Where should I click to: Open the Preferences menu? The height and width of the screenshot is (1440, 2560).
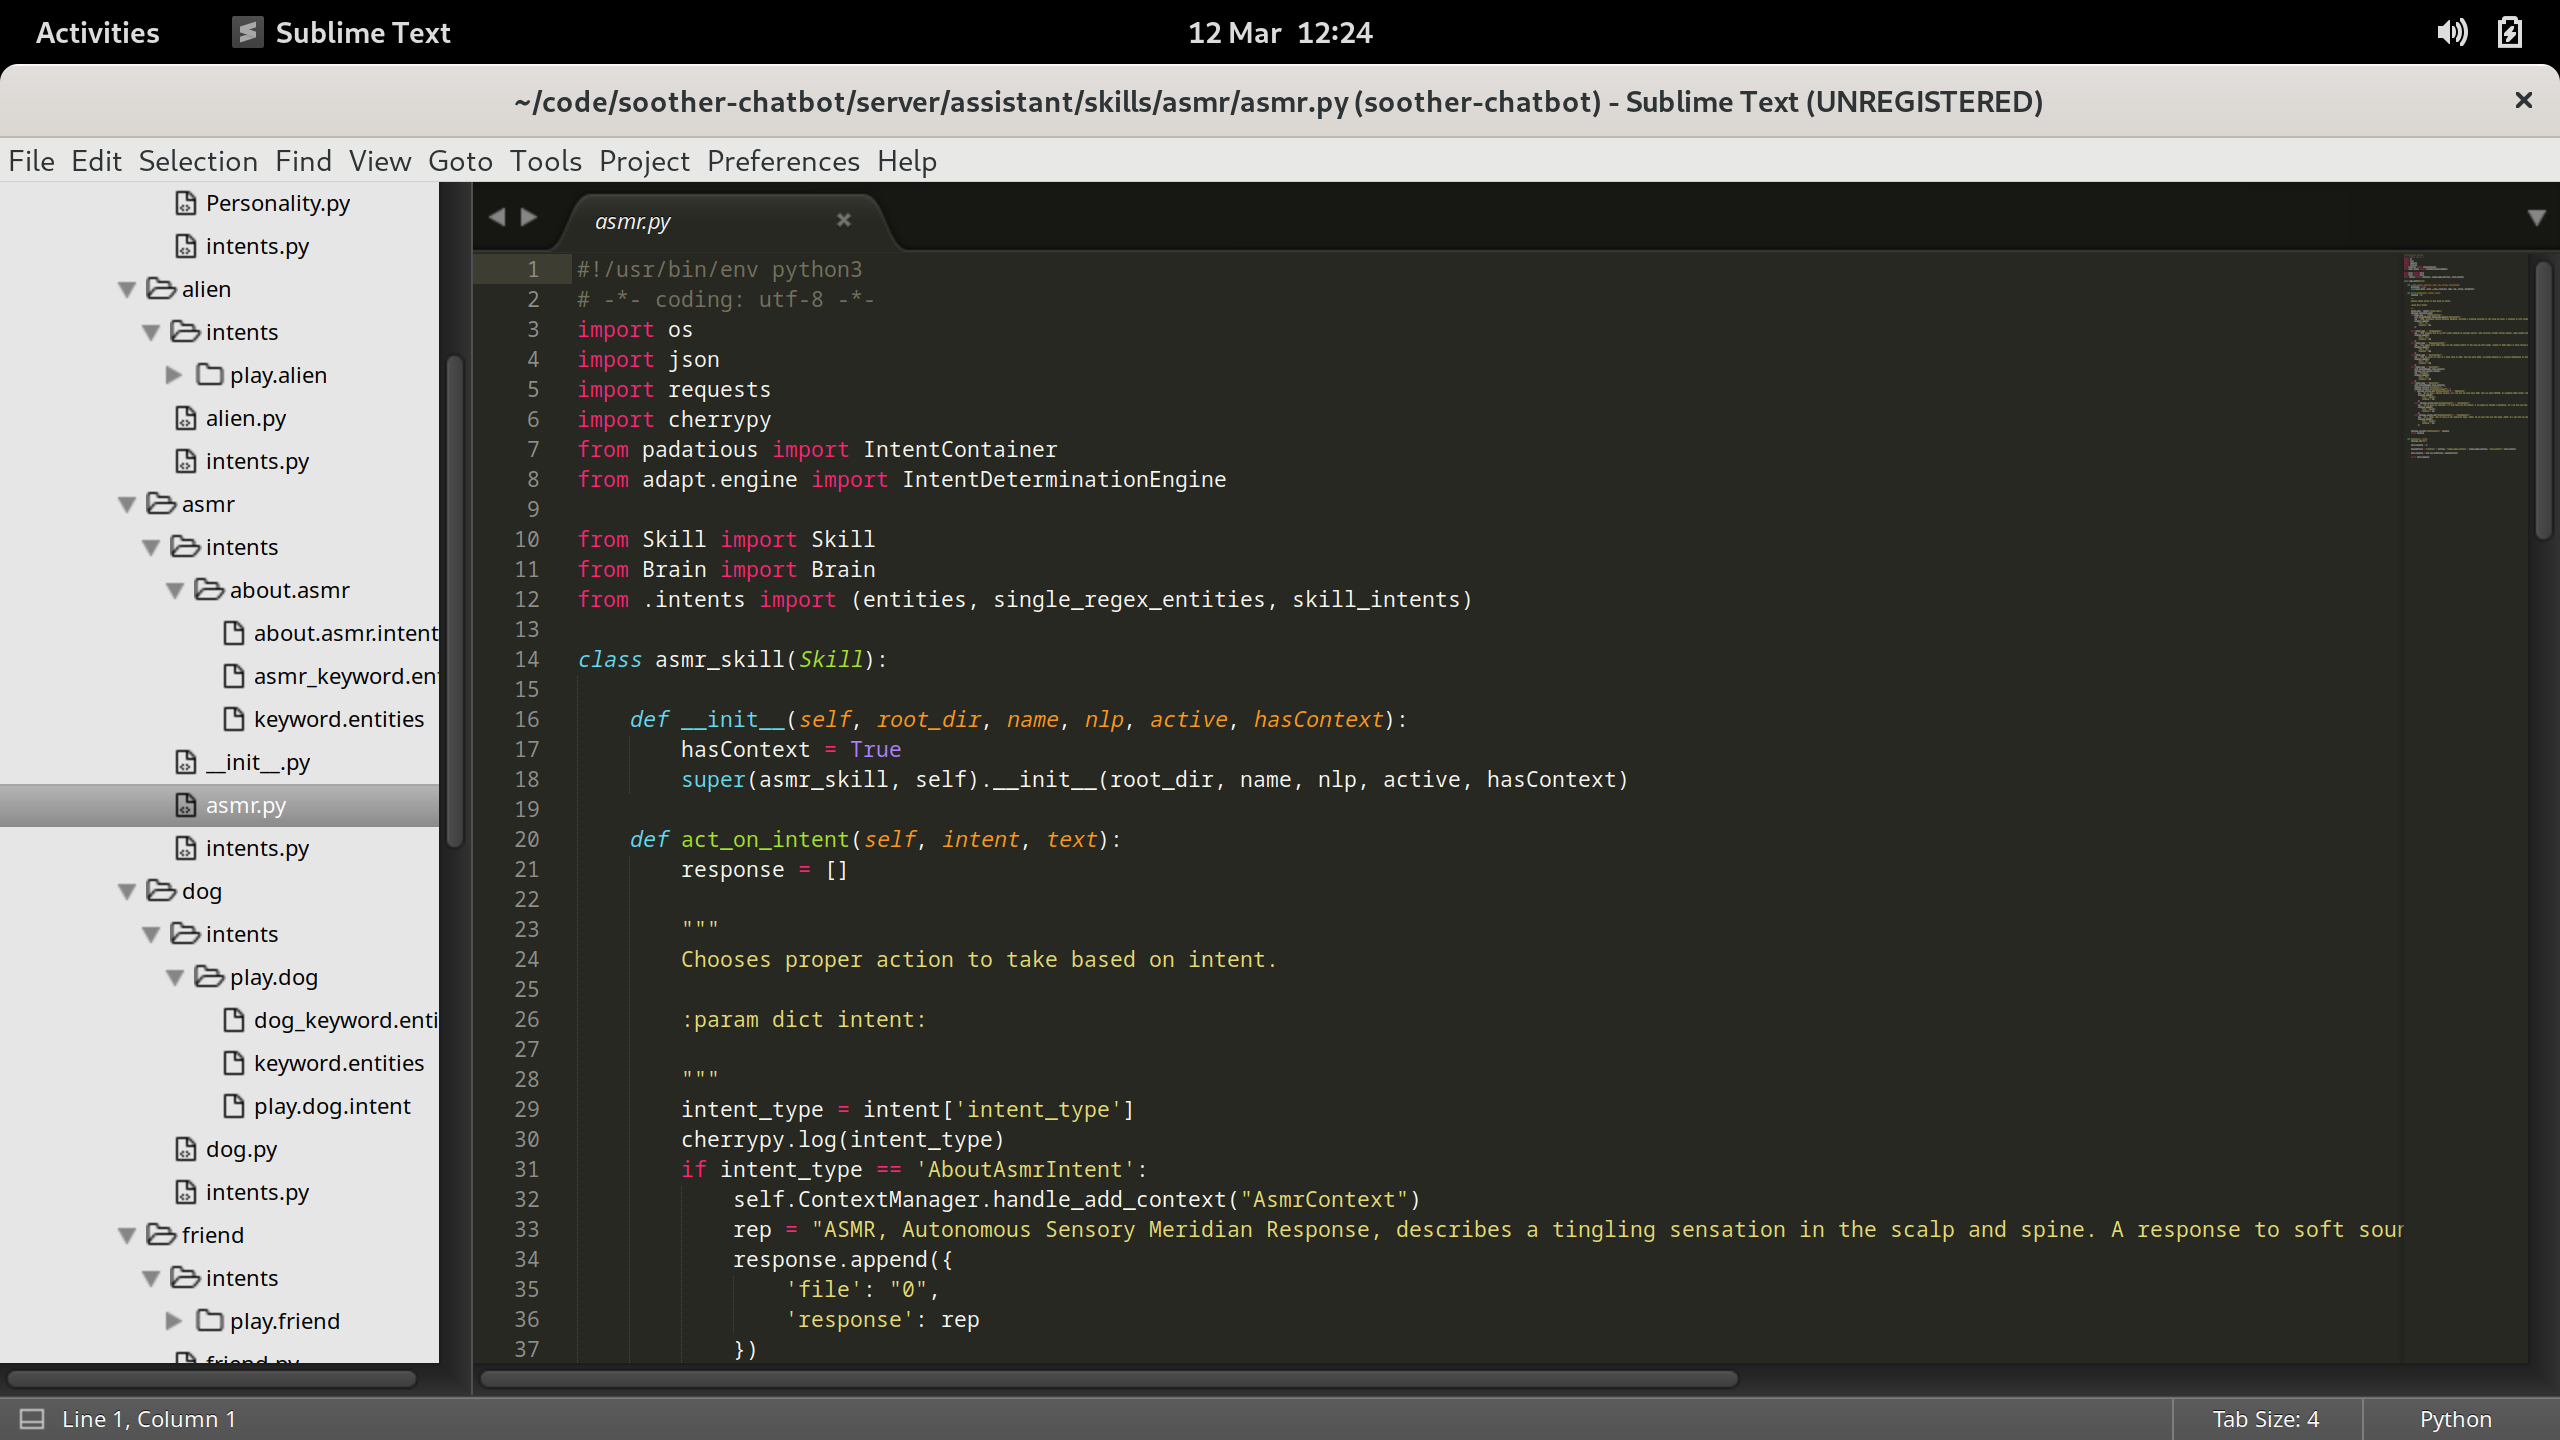(782, 161)
